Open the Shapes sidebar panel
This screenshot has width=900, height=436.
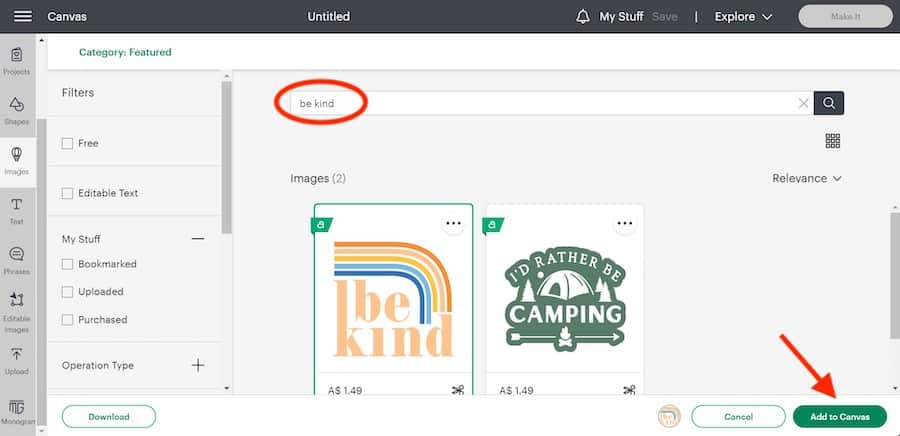coord(17,111)
